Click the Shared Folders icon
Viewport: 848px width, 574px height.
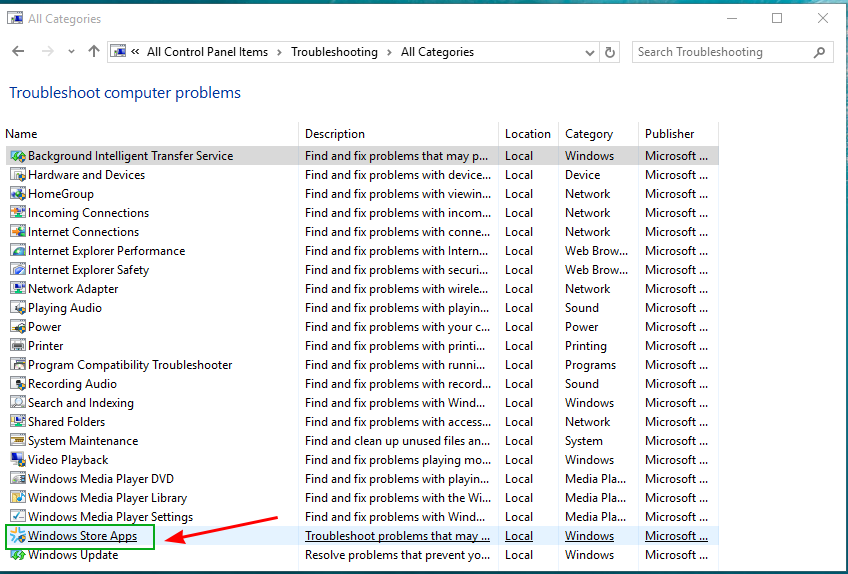(x=18, y=422)
